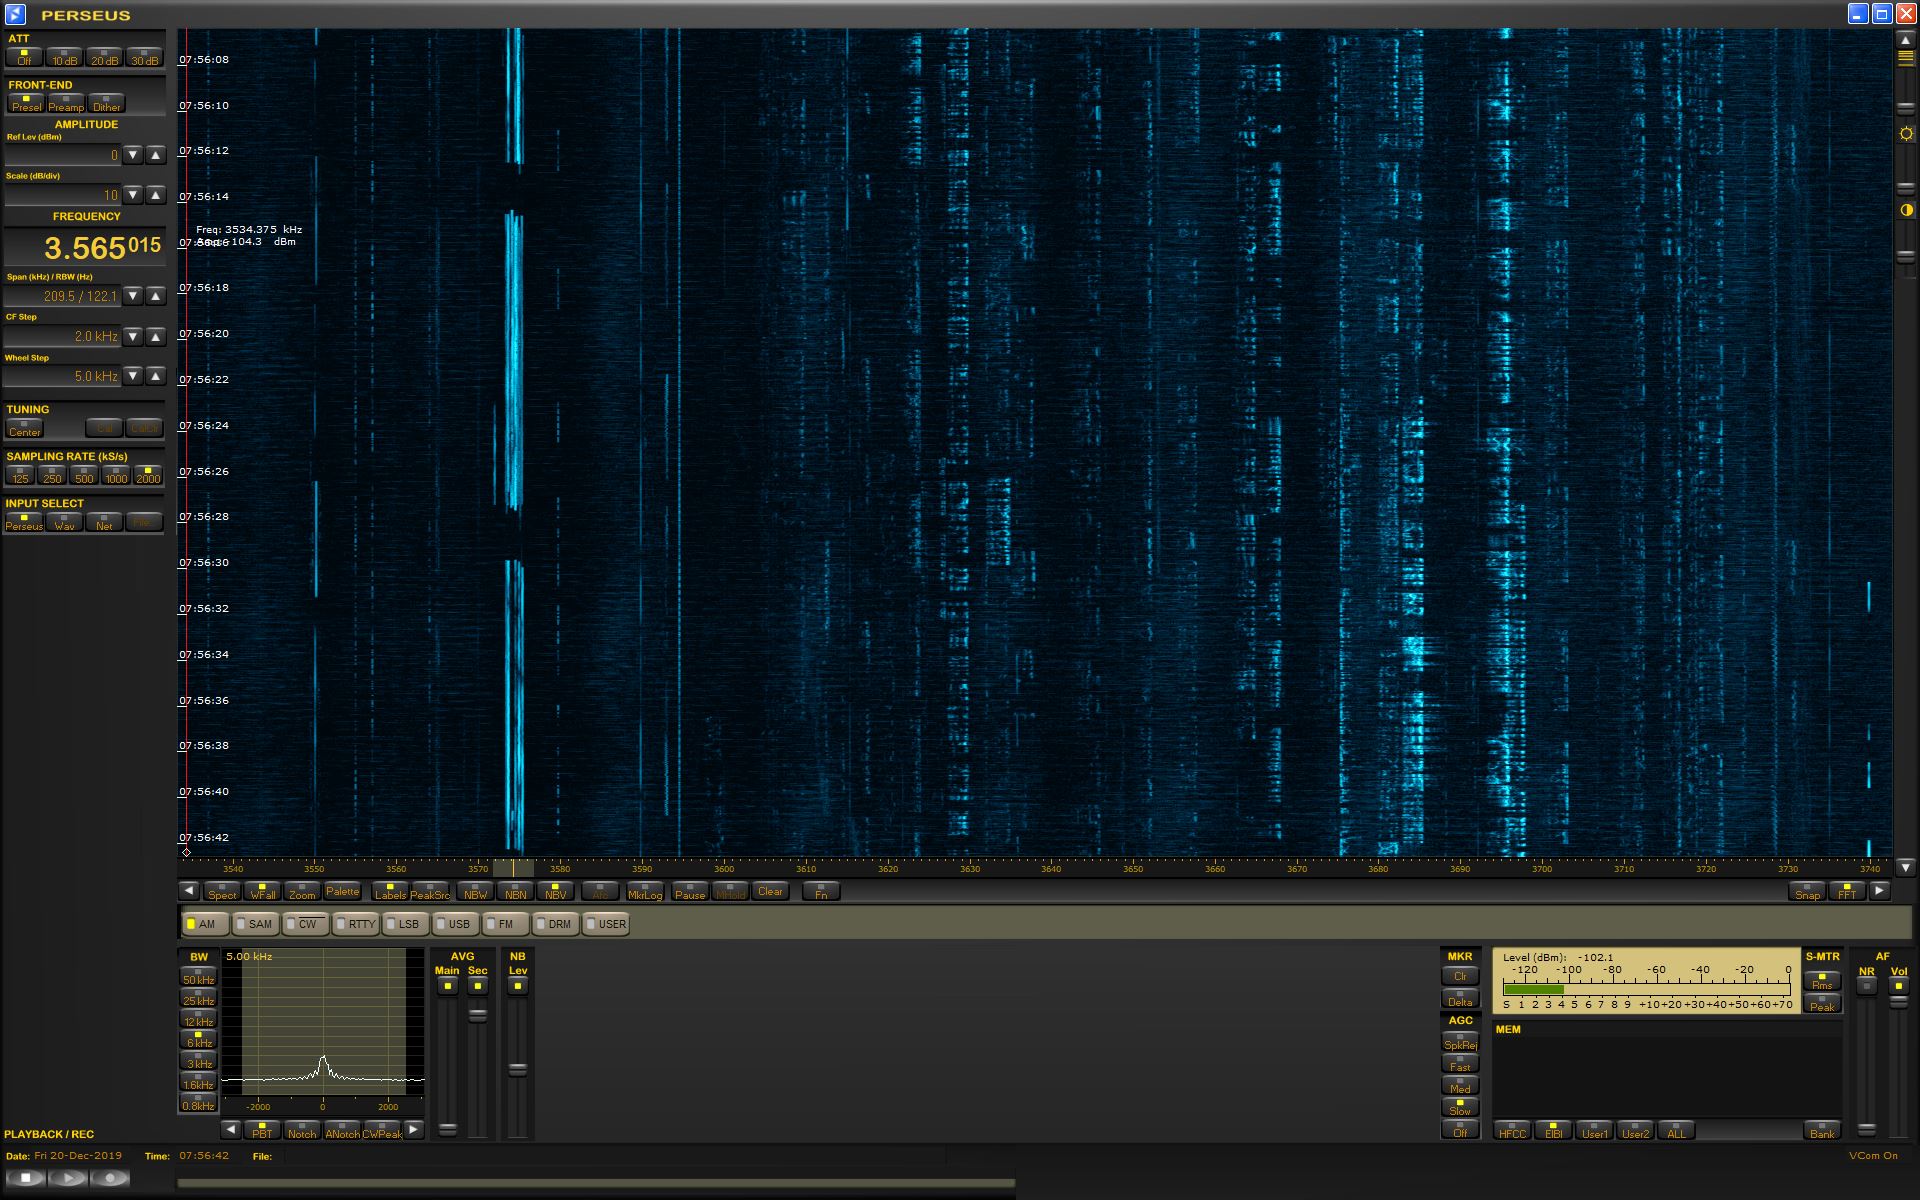1920x1200 pixels.
Task: Click the Clear button
Action: coord(770,891)
